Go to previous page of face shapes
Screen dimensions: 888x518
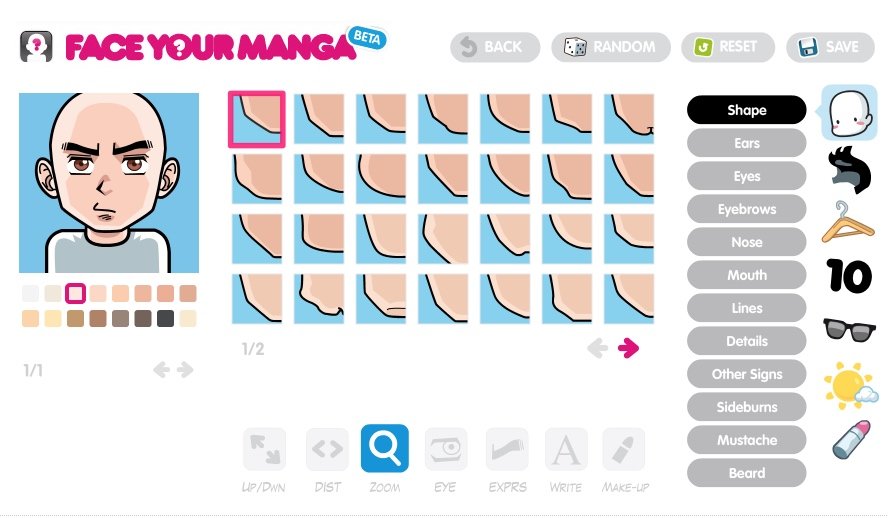coord(597,348)
